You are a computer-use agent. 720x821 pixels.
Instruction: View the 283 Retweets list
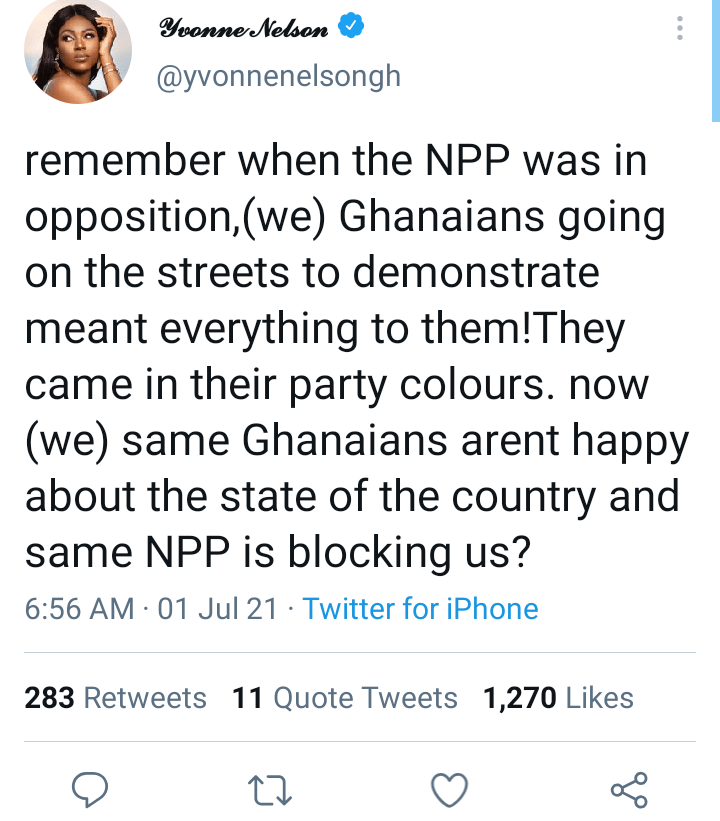click(116, 698)
